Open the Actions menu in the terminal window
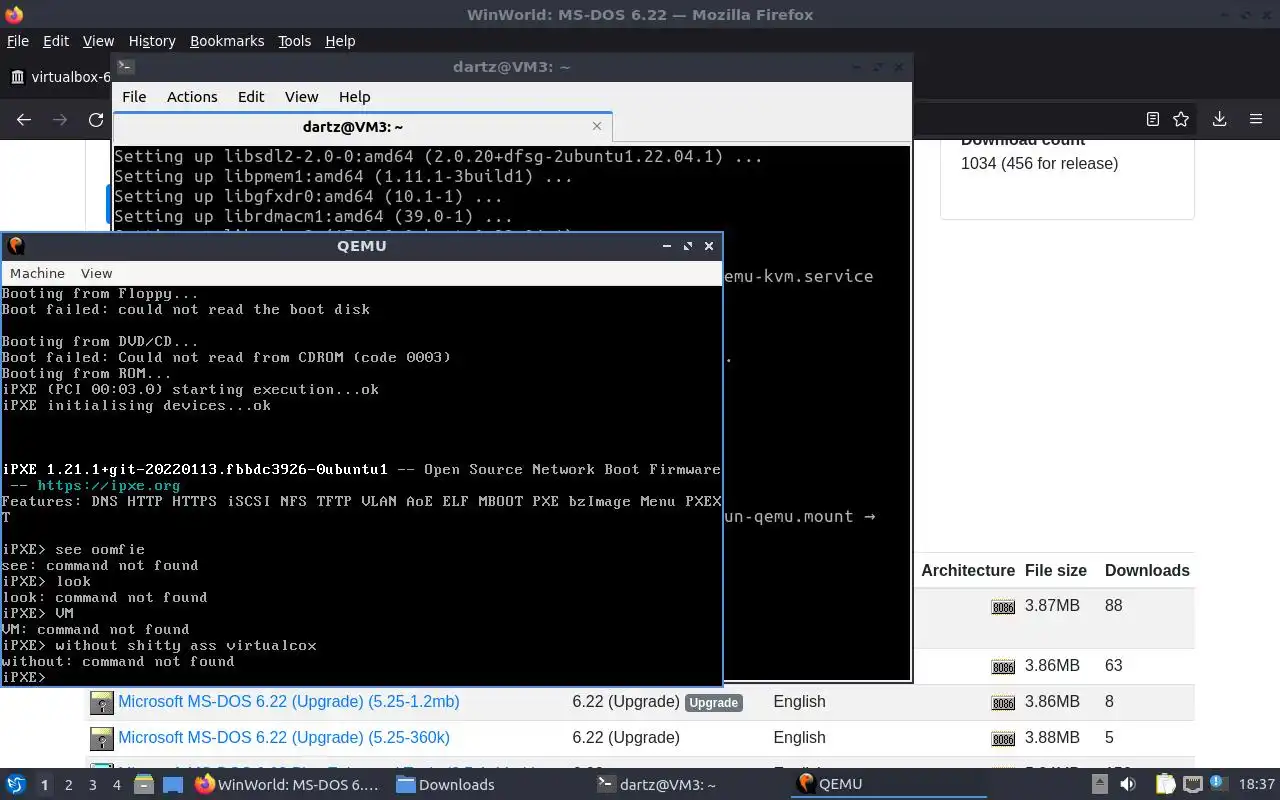This screenshot has width=1280, height=800. click(192, 97)
